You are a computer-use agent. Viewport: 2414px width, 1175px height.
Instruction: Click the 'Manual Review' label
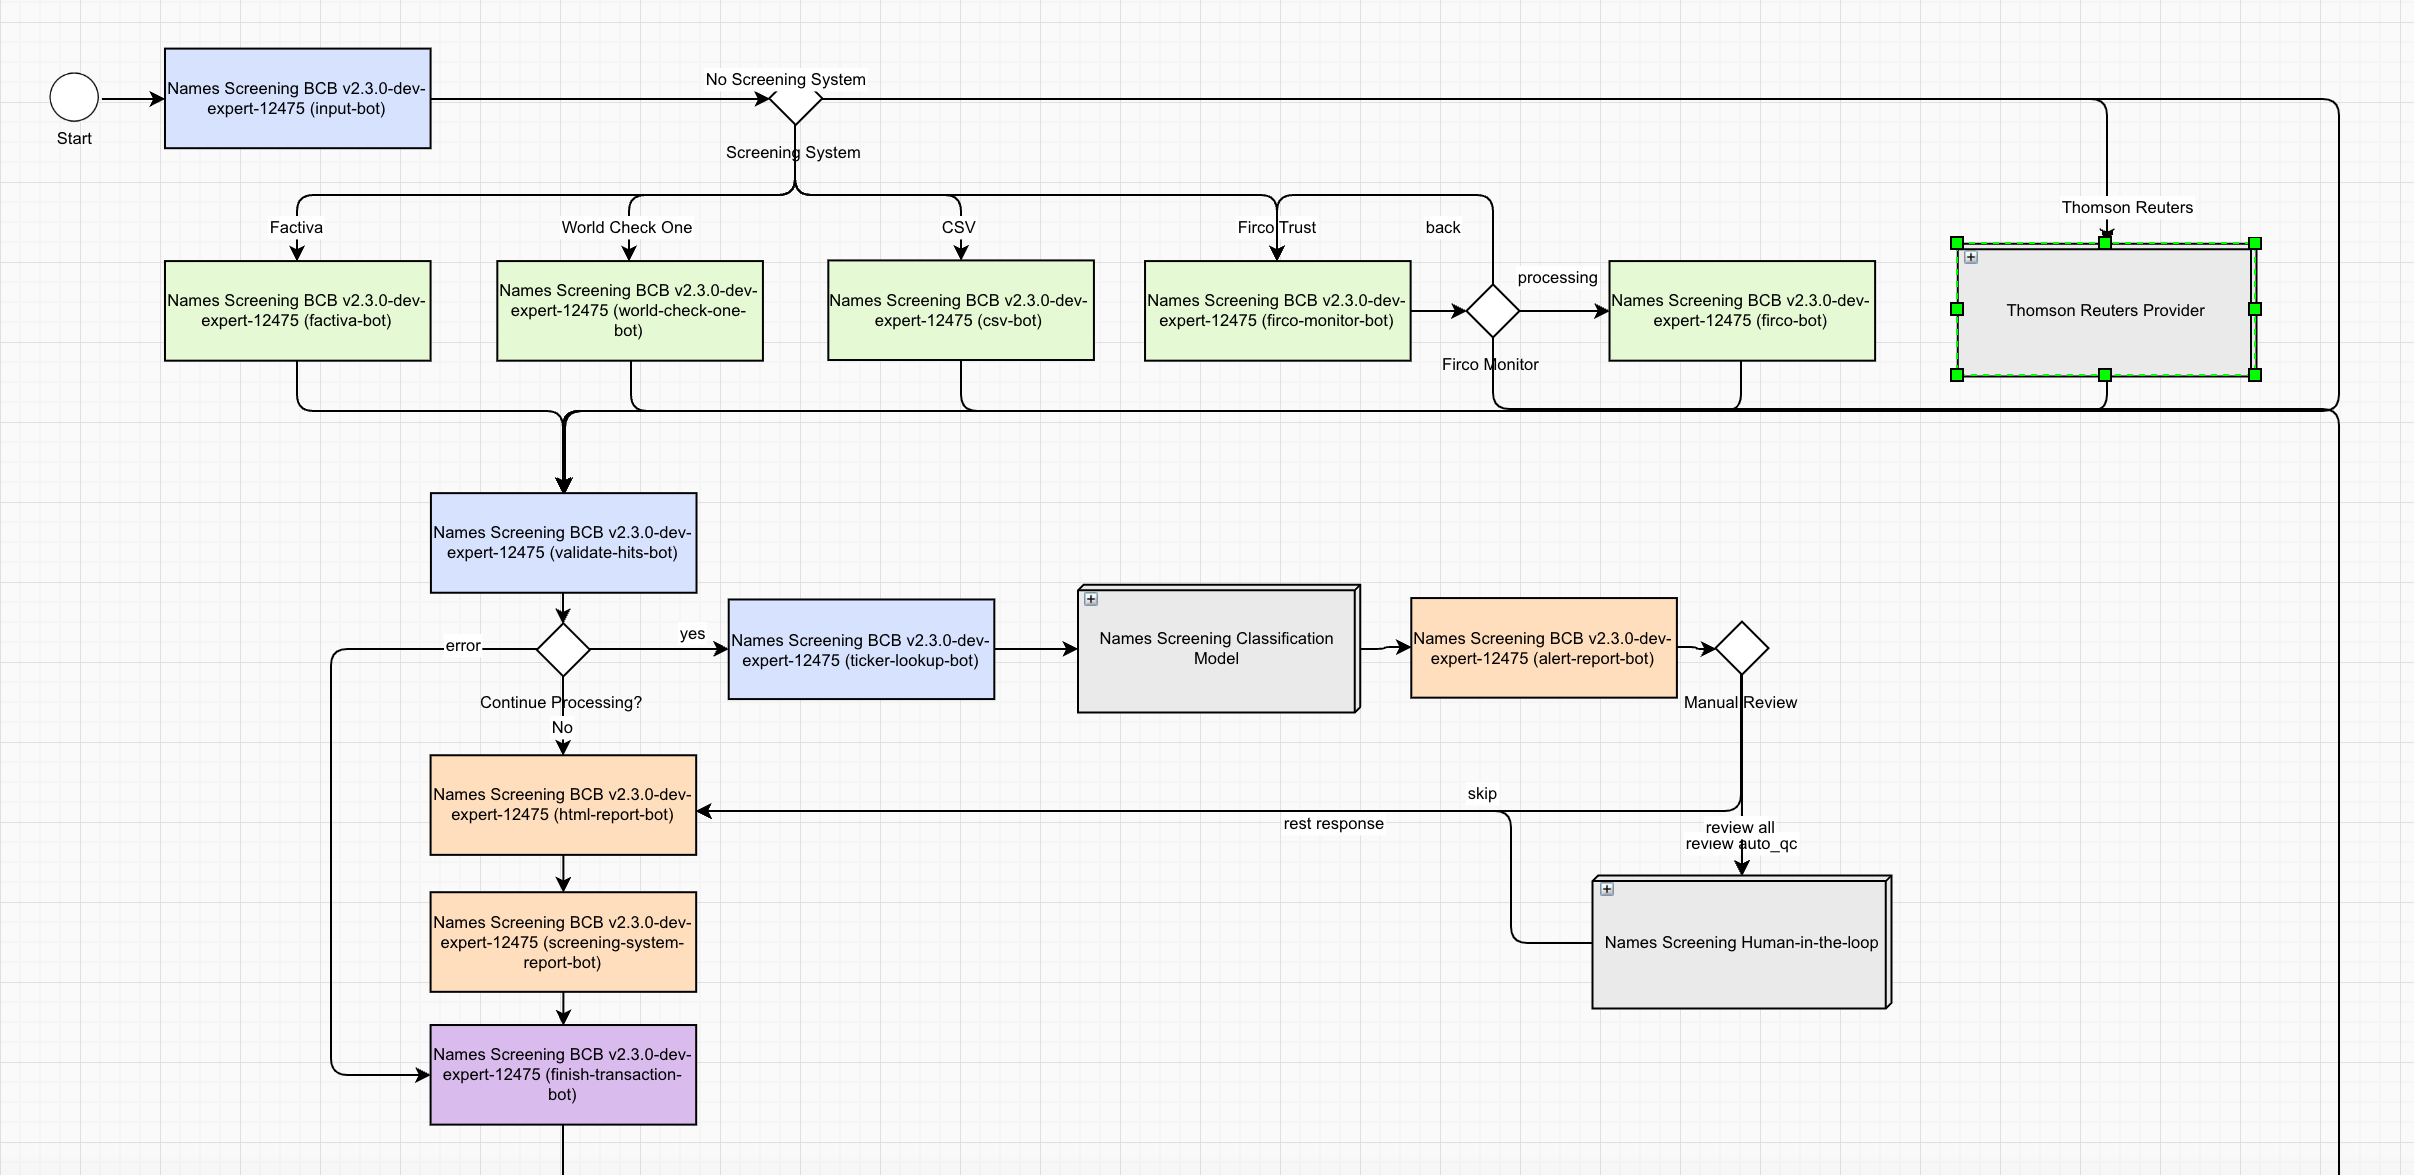click(1740, 702)
